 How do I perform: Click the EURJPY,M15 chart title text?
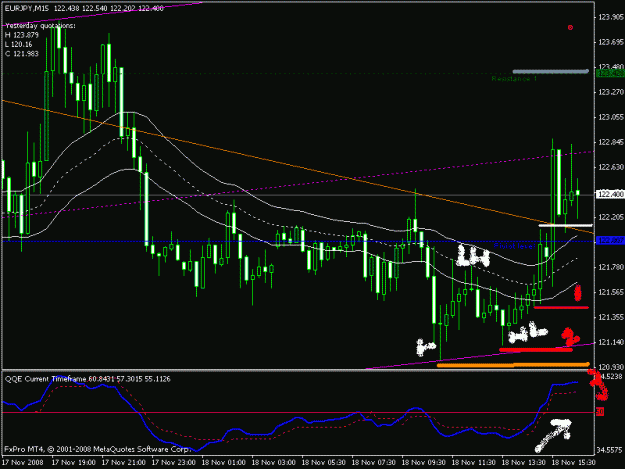coord(27,8)
